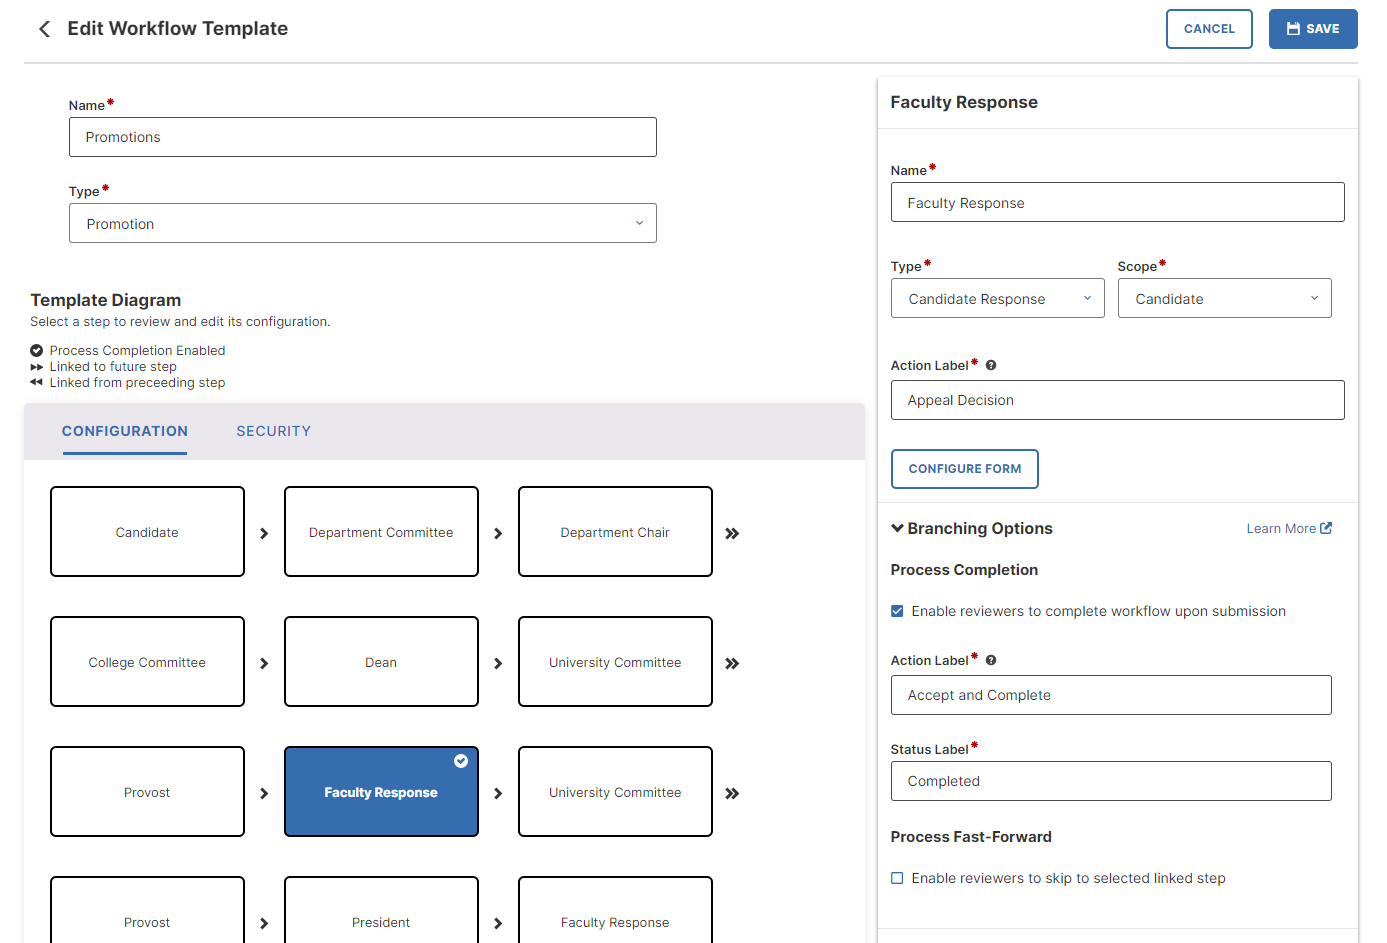Screen dimensions: 1387x943
Task: Click help icon beside Process Completion Action Label
Action: [991, 661]
